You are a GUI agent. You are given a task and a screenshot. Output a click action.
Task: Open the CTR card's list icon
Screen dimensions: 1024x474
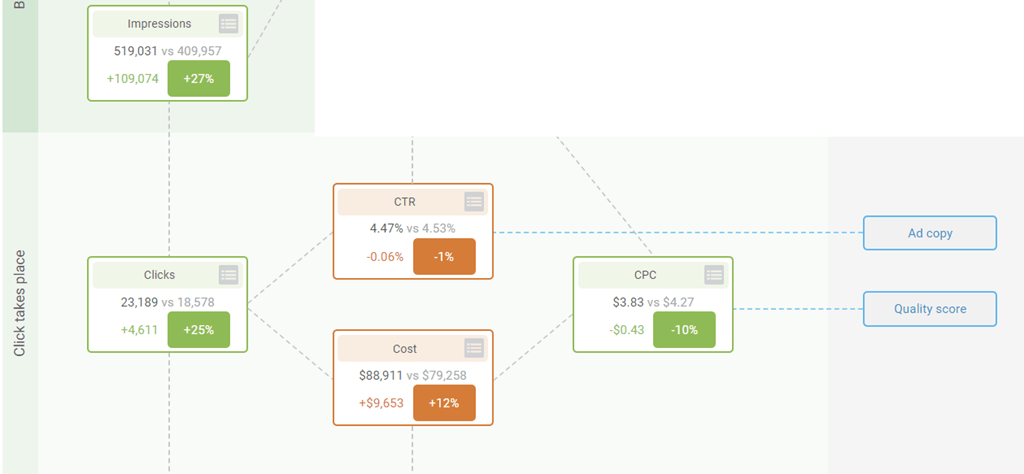coord(474,201)
